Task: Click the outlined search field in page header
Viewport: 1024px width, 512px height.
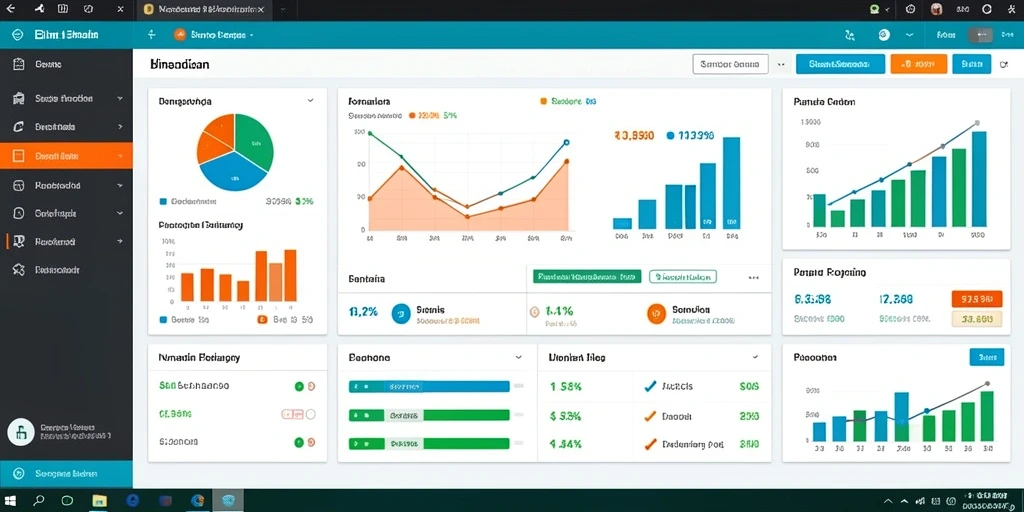Action: pyautogui.click(x=729, y=64)
